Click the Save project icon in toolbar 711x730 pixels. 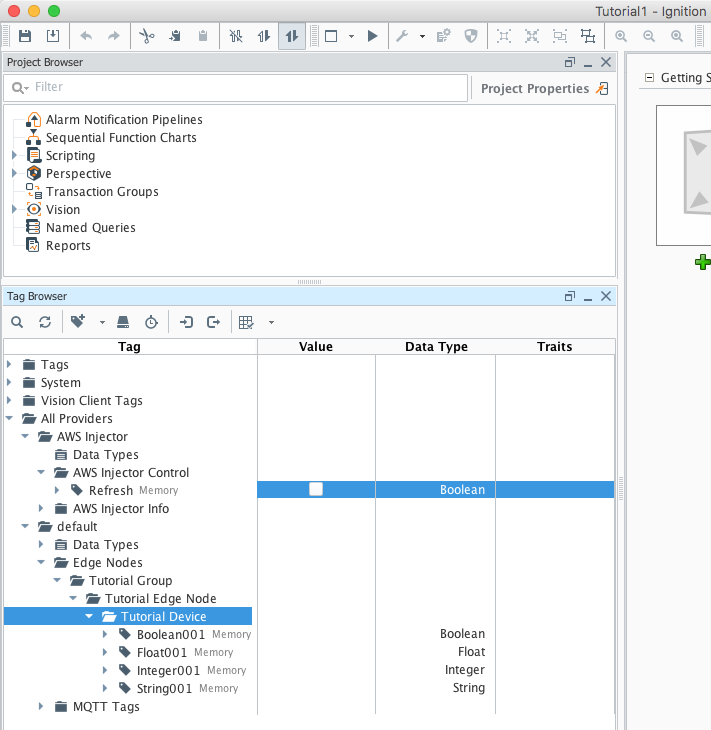(25, 36)
